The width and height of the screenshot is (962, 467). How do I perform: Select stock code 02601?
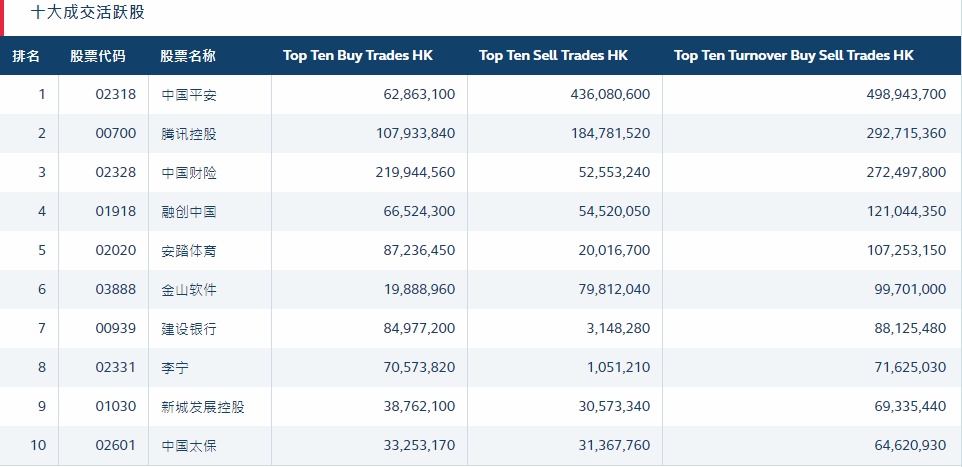[103, 446]
